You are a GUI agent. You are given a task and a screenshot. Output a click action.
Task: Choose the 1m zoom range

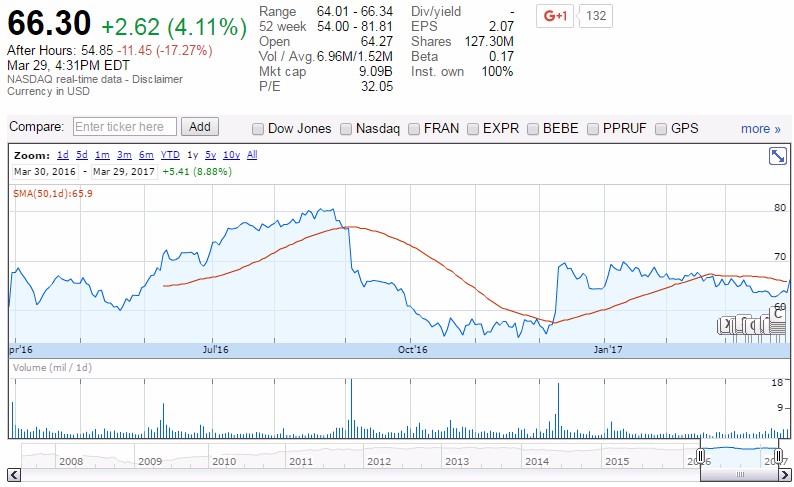[102, 155]
